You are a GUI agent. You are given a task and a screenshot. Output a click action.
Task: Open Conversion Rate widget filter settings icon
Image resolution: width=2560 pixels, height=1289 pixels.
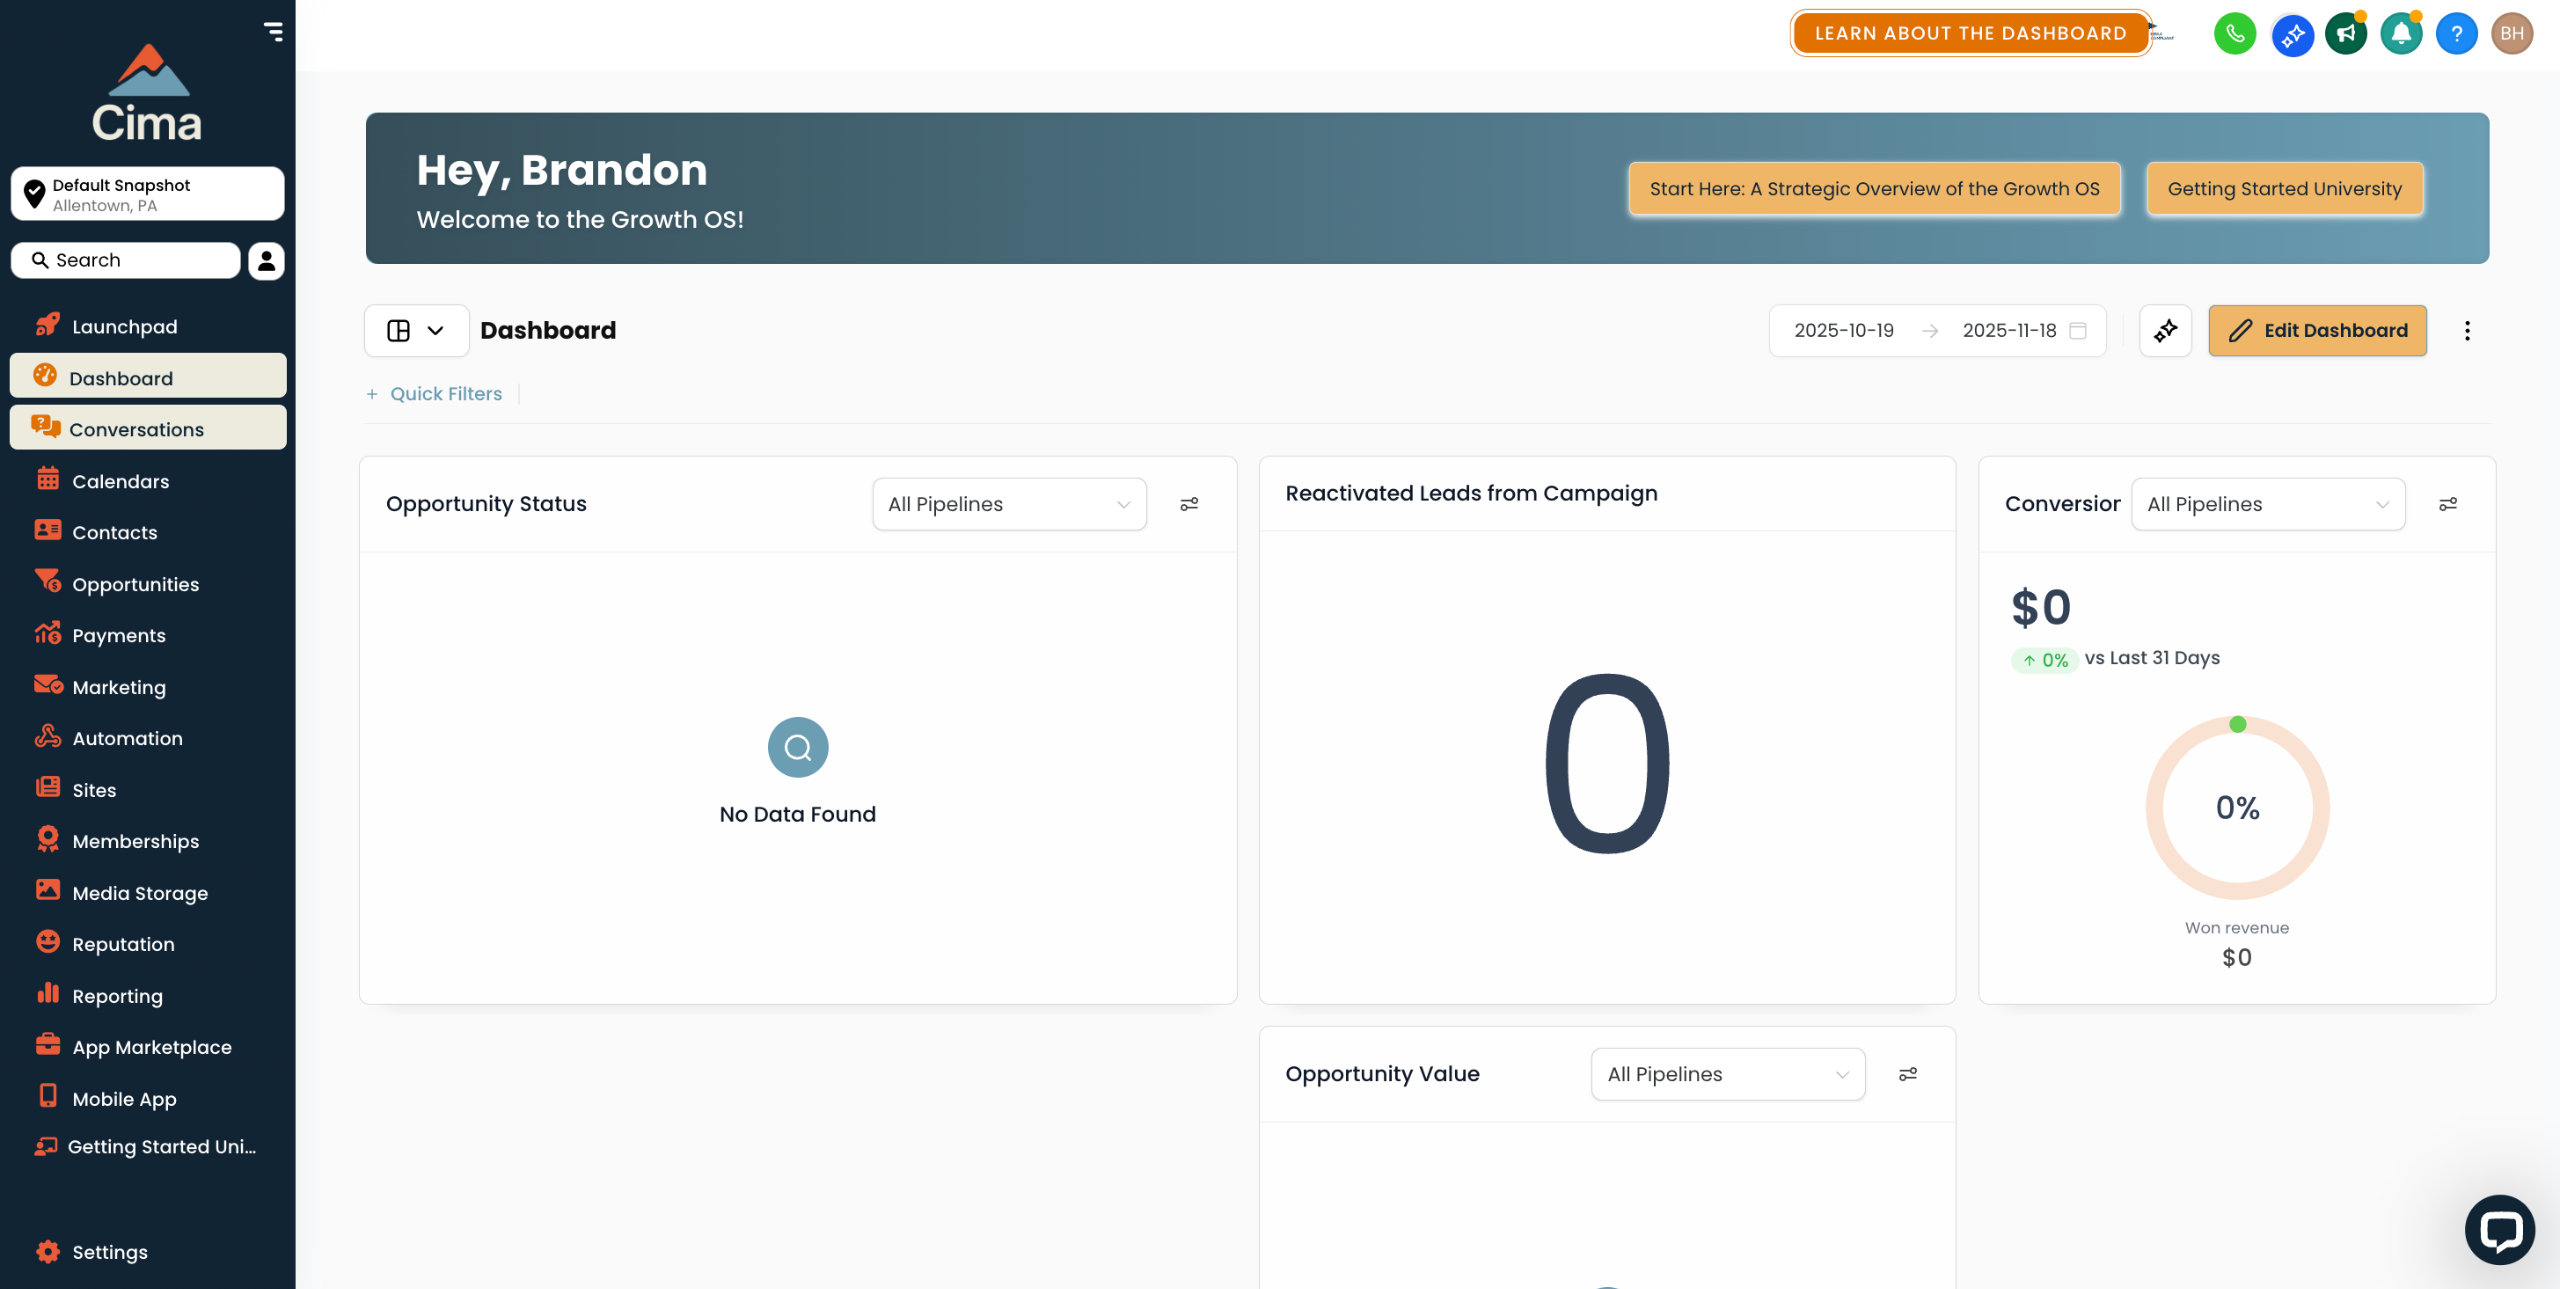click(2448, 504)
